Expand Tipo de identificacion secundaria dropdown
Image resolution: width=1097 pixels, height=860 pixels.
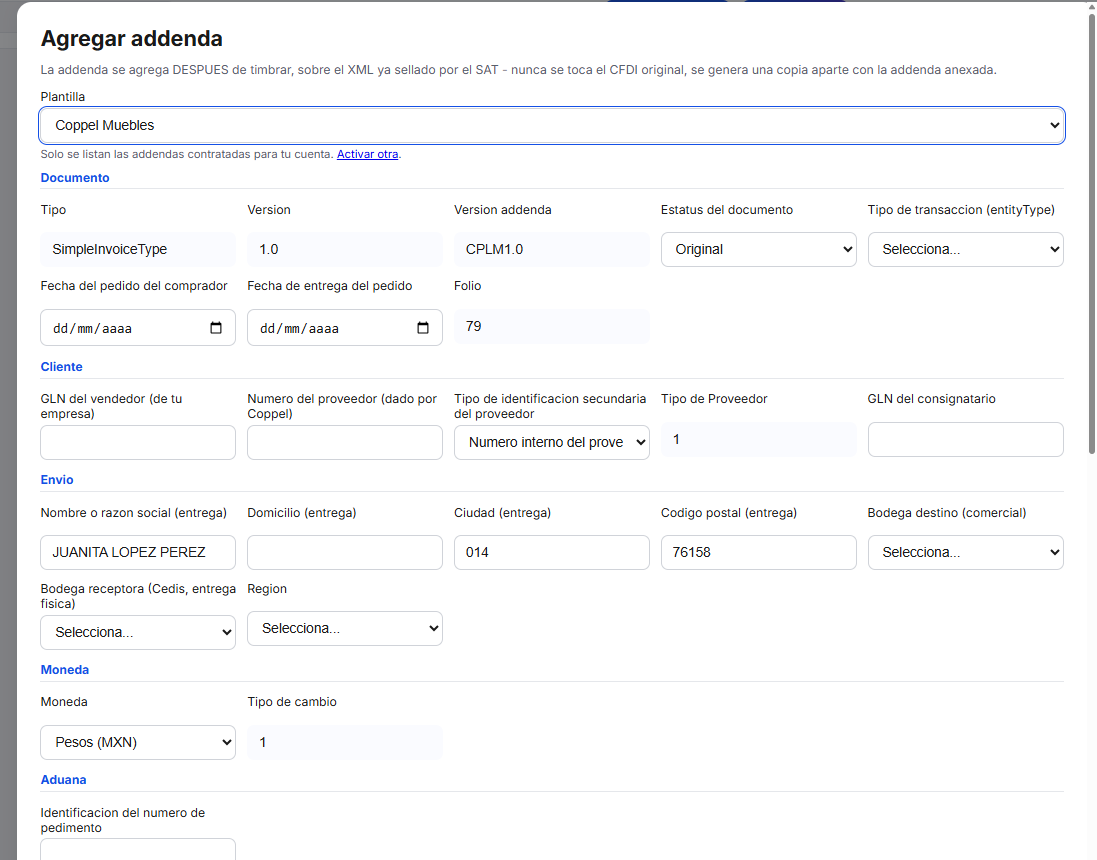click(551, 442)
